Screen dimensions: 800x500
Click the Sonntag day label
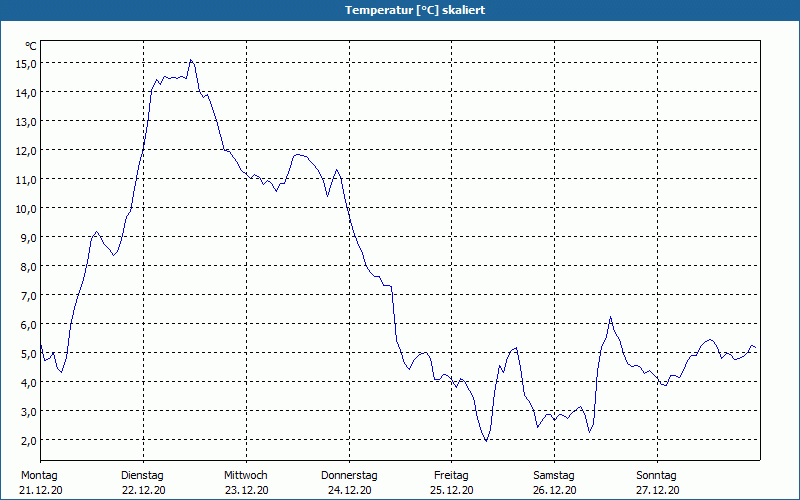point(656,476)
